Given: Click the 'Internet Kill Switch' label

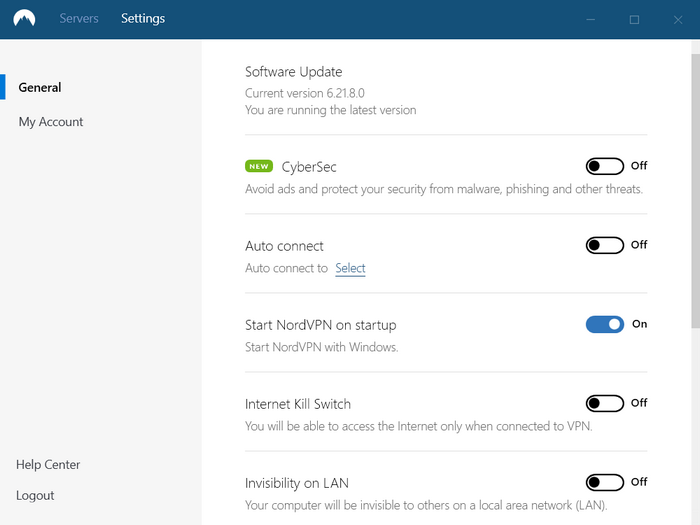Looking at the screenshot, I should (x=298, y=404).
